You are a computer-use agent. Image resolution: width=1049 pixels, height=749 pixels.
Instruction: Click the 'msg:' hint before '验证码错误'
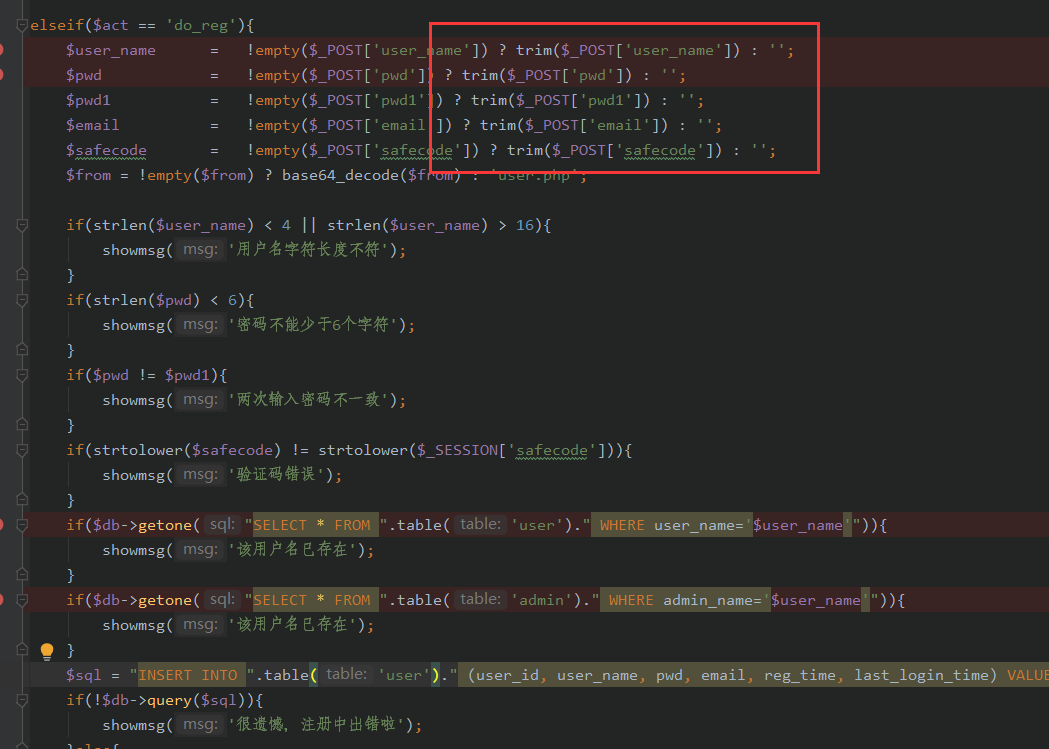coord(201,475)
